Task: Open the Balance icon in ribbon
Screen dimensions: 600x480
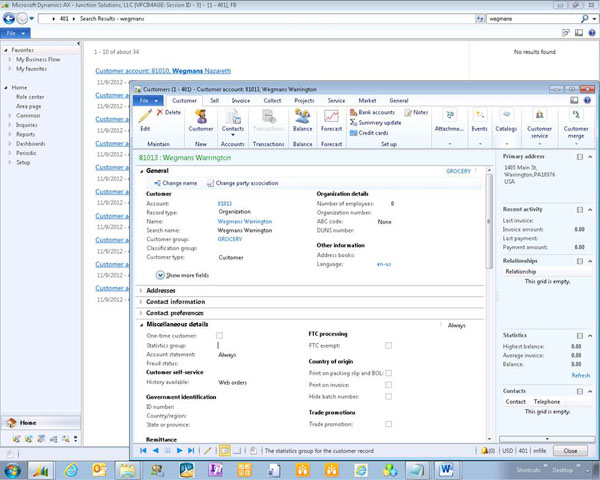Action: [x=302, y=116]
